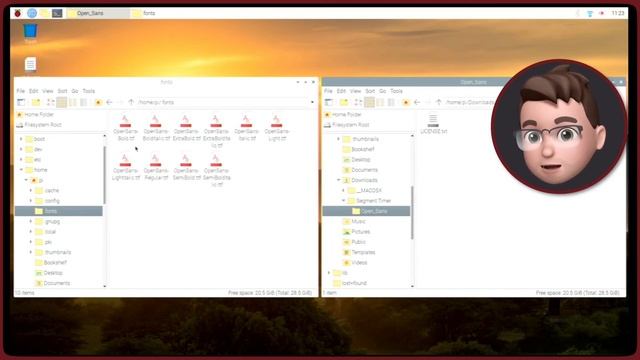This screenshot has width=640, height=360.
Task: Go back in the fonts window
Action: (x=109, y=102)
